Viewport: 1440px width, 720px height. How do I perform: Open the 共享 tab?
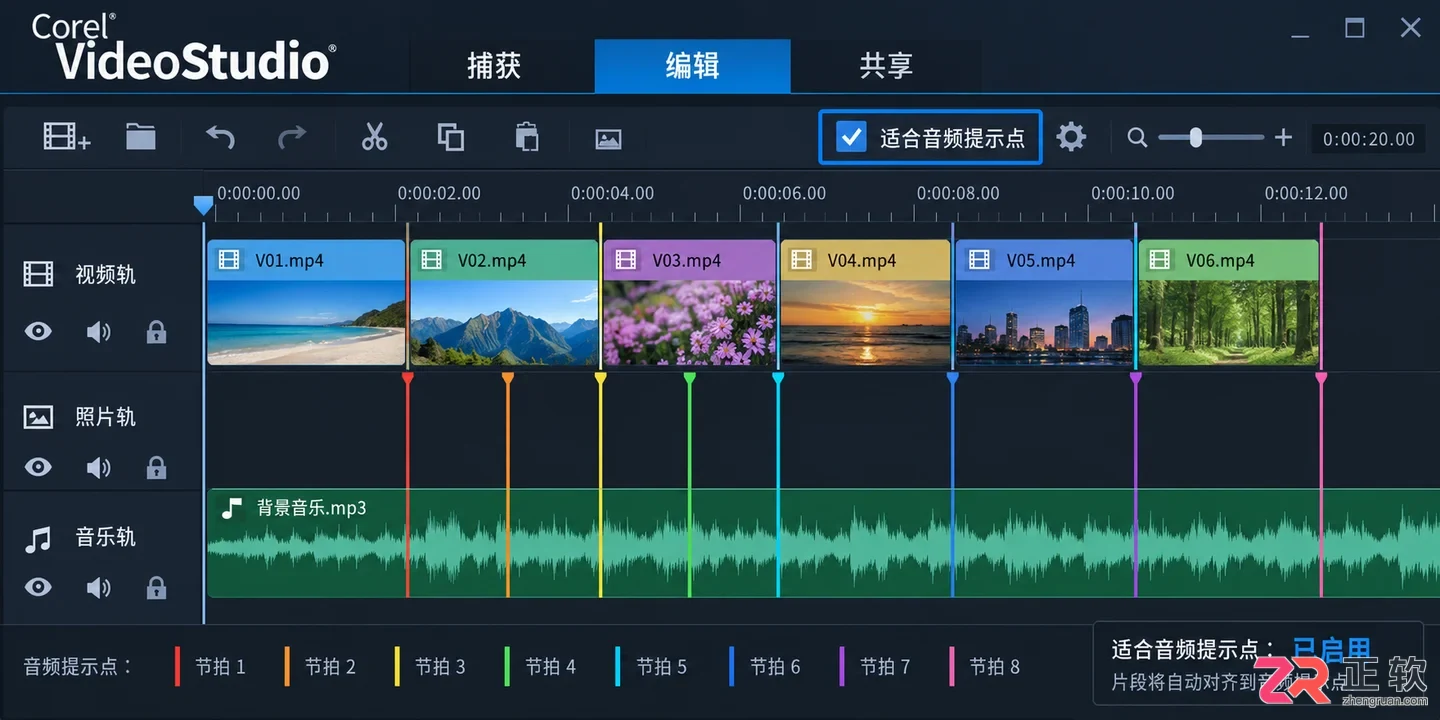[x=886, y=66]
